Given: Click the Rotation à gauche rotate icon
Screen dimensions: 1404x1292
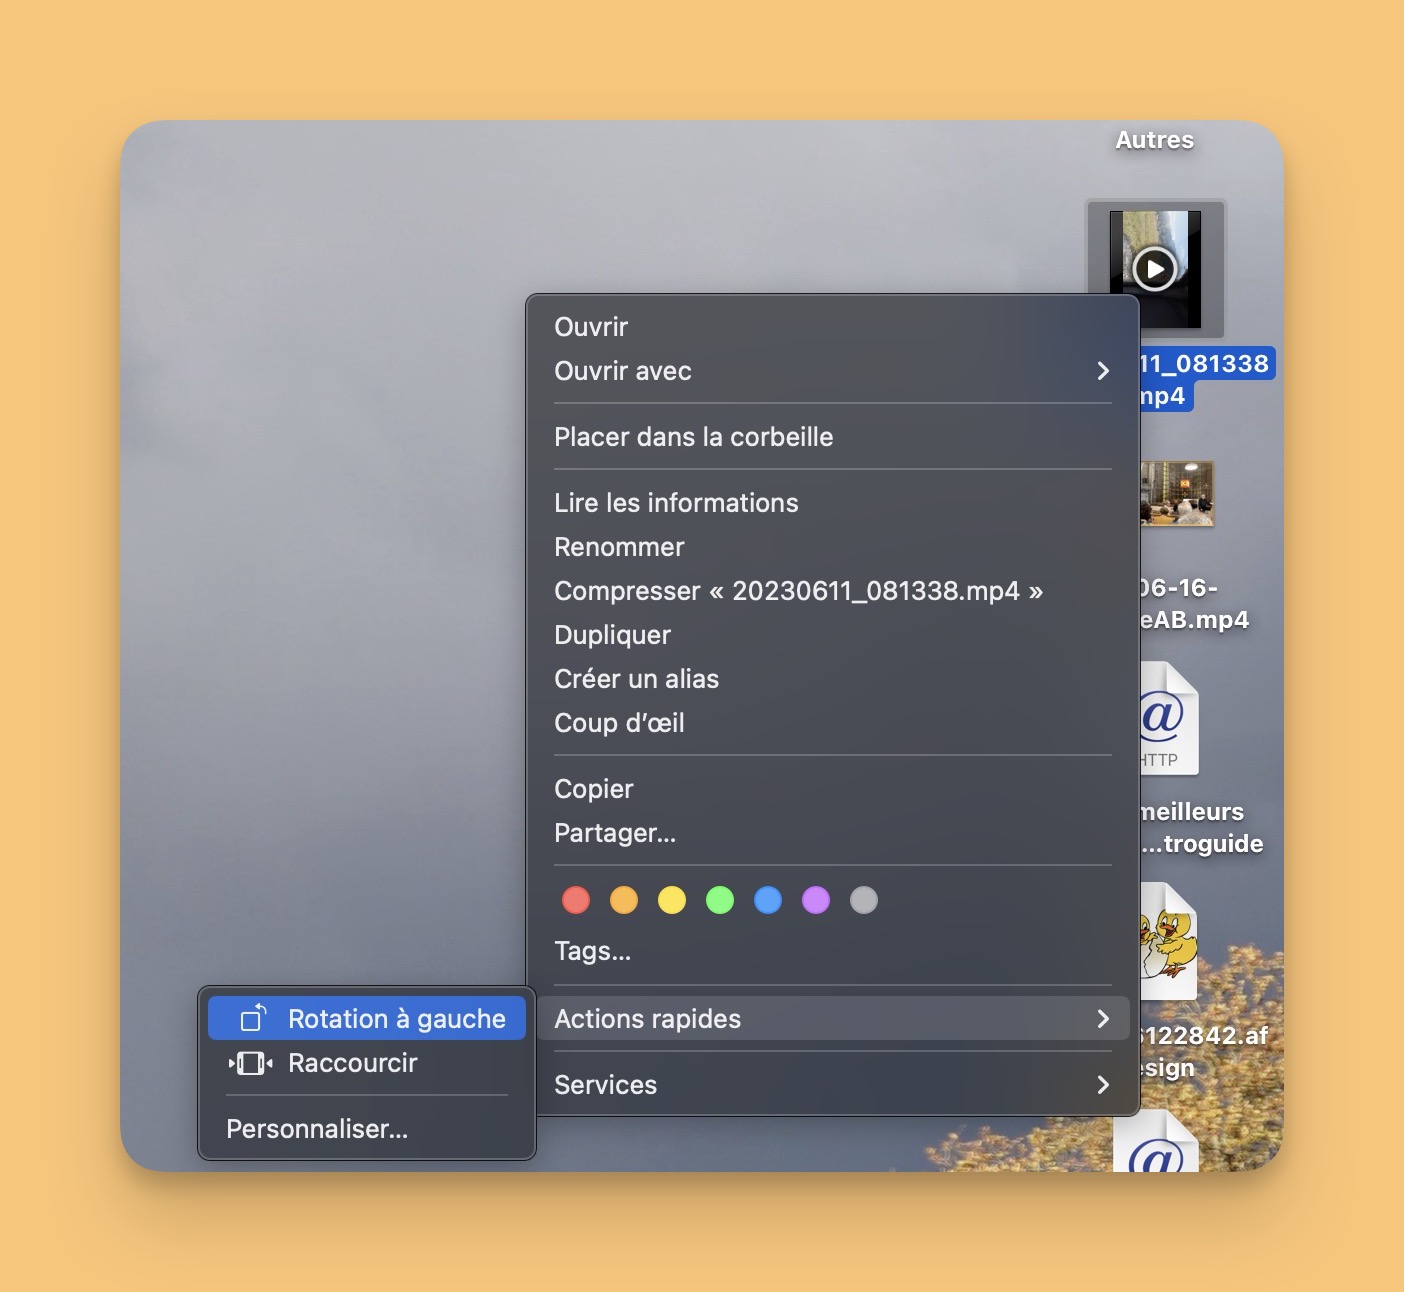Looking at the screenshot, I should (253, 1018).
